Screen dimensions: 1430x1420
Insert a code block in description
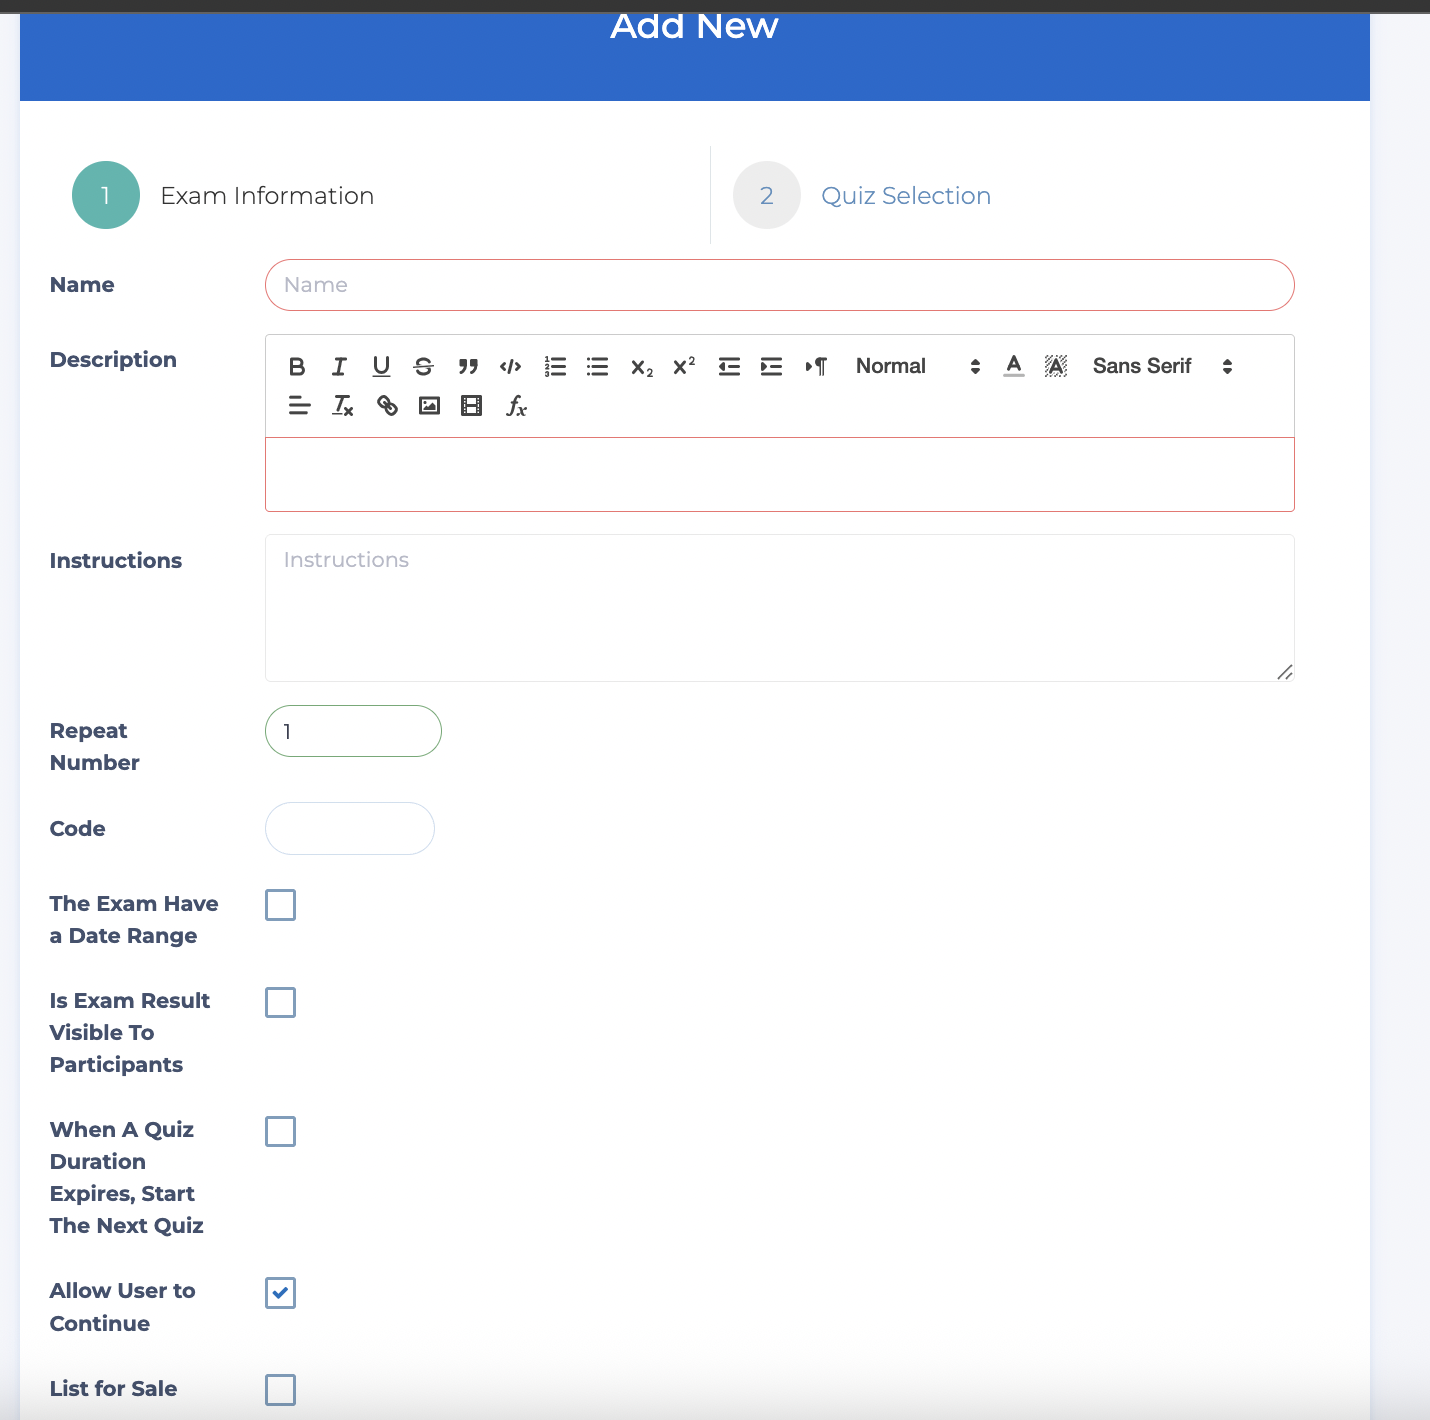coord(510,367)
